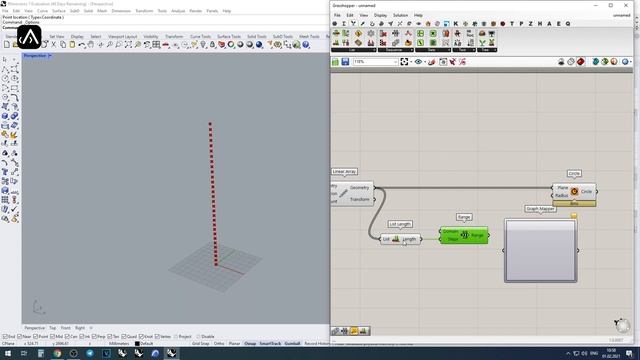Image resolution: width=640 pixels, height=360 pixels.
Task: Open dropdown arrow next to preview eye icon
Action: tap(425, 62)
